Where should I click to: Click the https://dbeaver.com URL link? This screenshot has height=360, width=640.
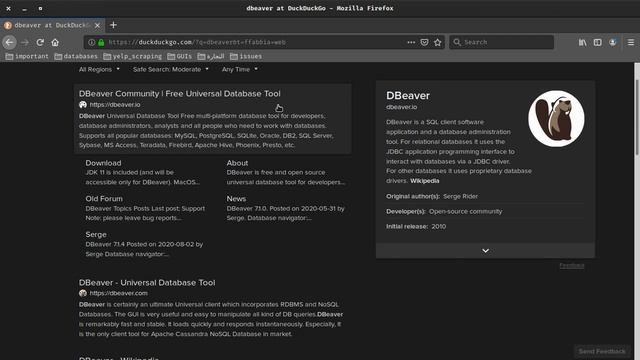118,293
